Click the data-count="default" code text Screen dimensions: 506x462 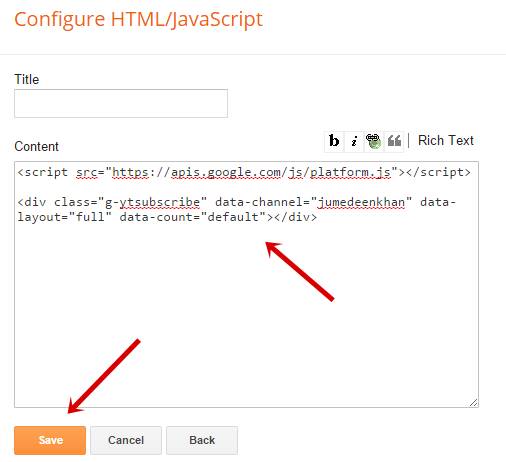pos(193,217)
